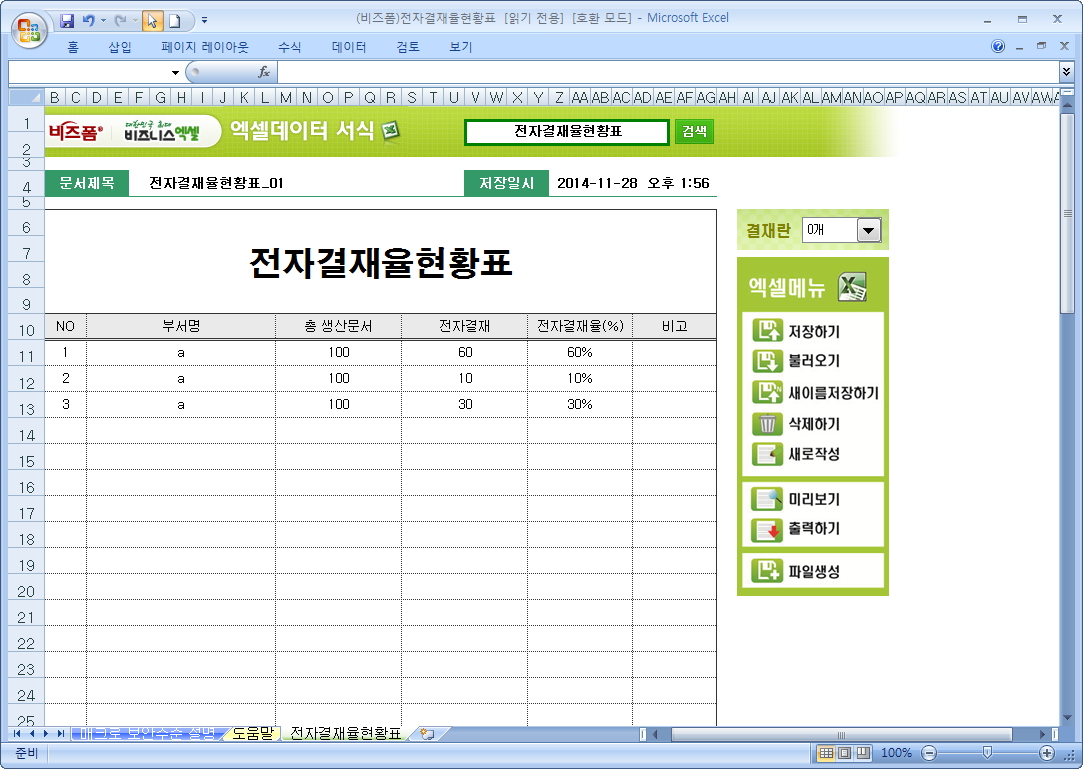Image resolution: width=1083 pixels, height=769 pixels.
Task: Click the zoom slider handle
Action: point(987,753)
